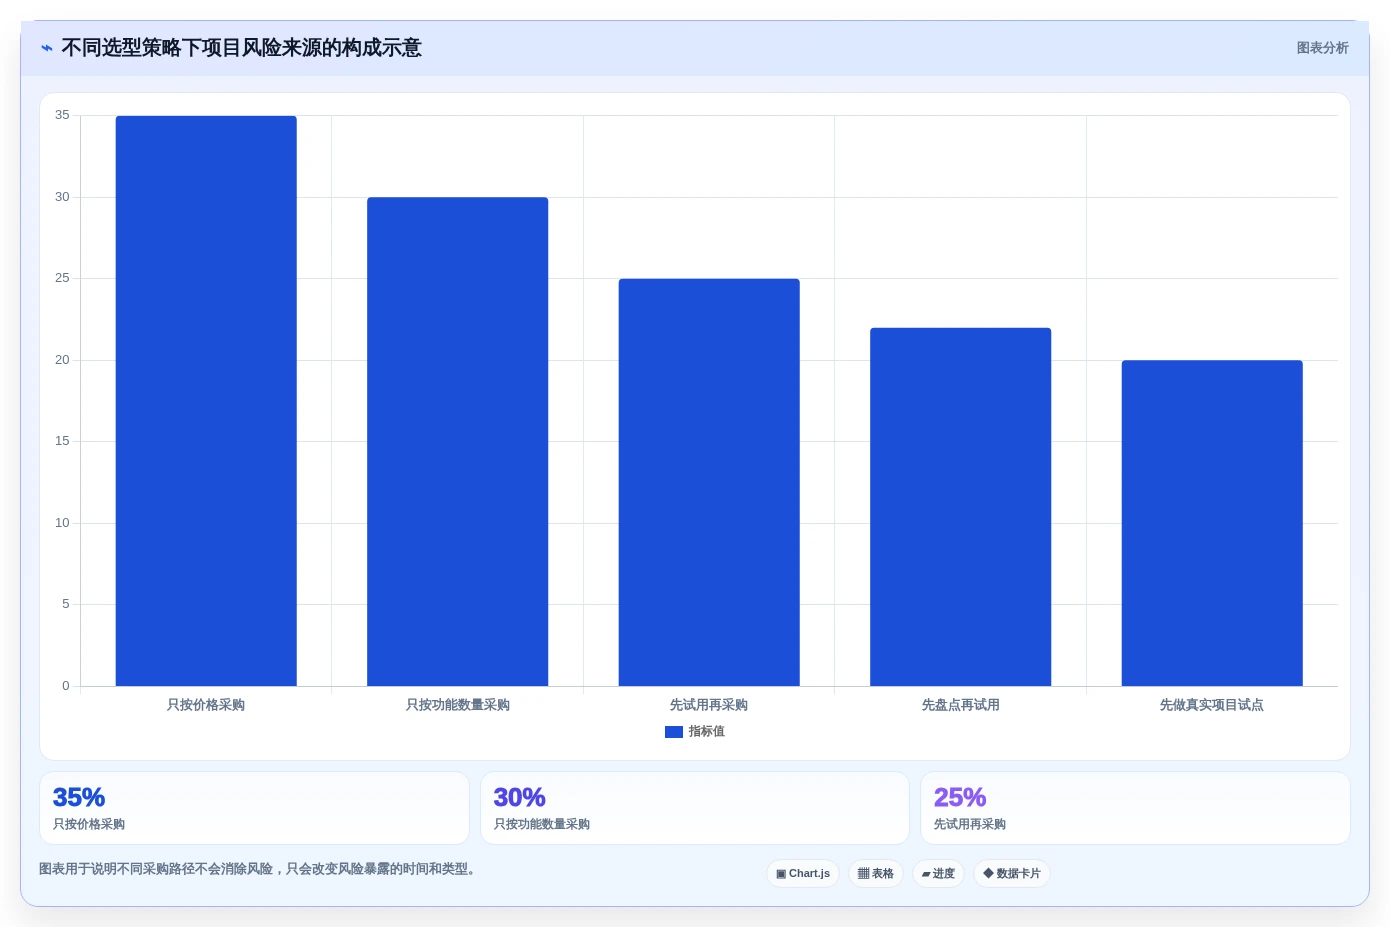Toggle the 指标值 legend color box

[x=674, y=732]
